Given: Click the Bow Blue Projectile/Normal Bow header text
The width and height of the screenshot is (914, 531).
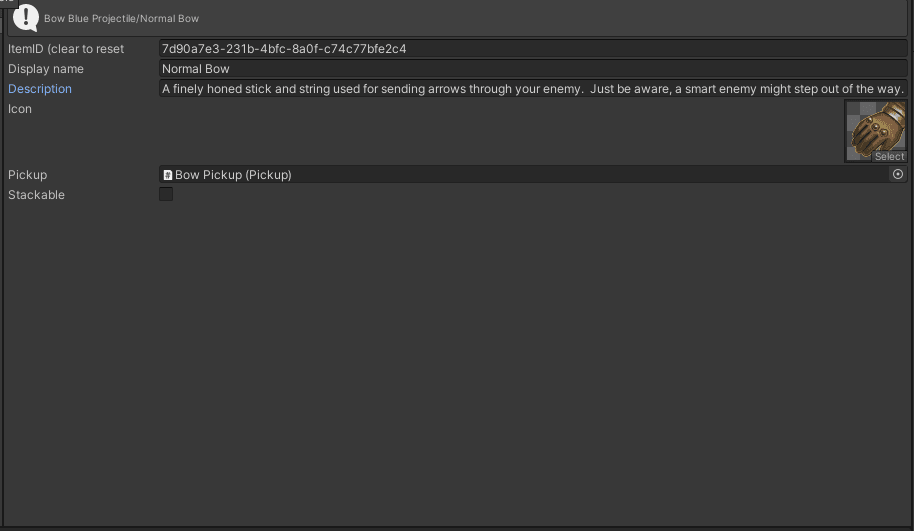Looking at the screenshot, I should (121, 19).
